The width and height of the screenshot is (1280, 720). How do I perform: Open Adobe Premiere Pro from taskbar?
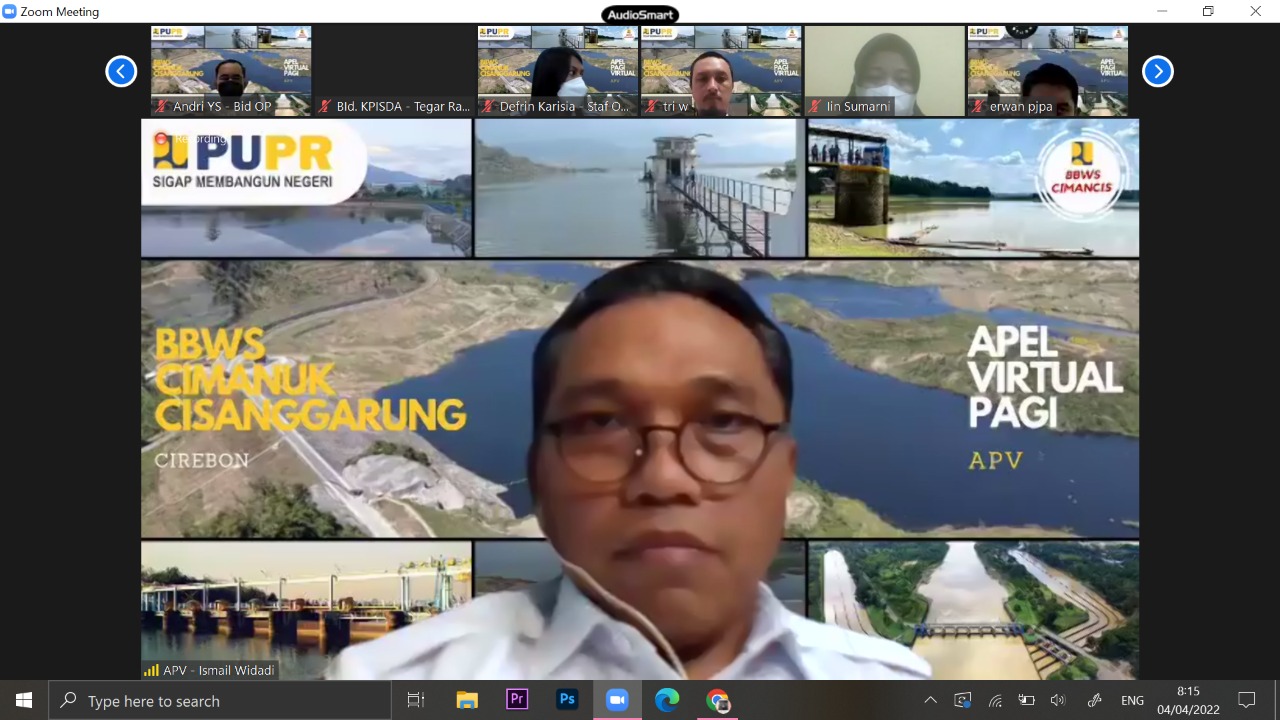pyautogui.click(x=517, y=700)
